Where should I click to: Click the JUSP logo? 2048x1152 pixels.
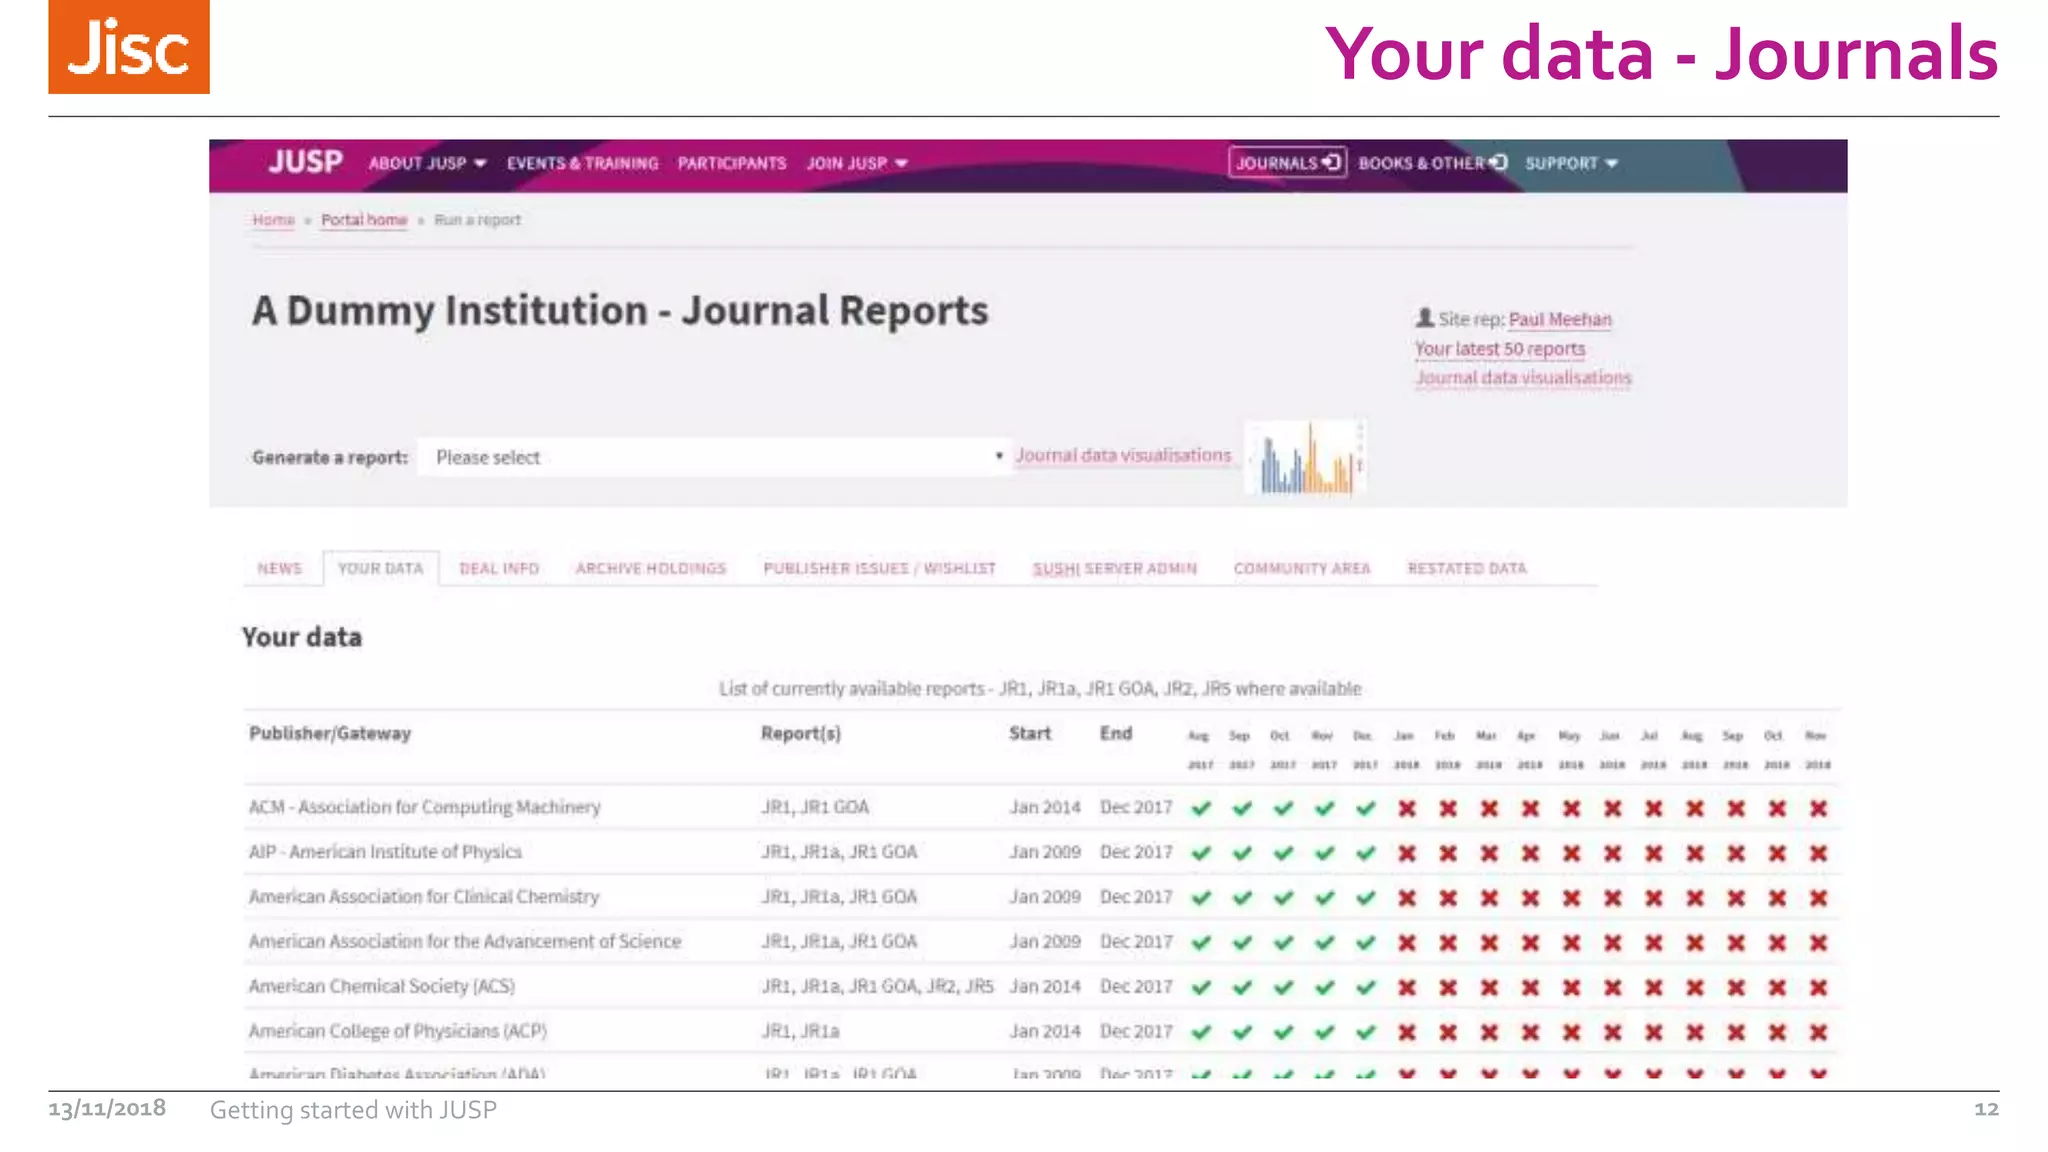(x=305, y=162)
